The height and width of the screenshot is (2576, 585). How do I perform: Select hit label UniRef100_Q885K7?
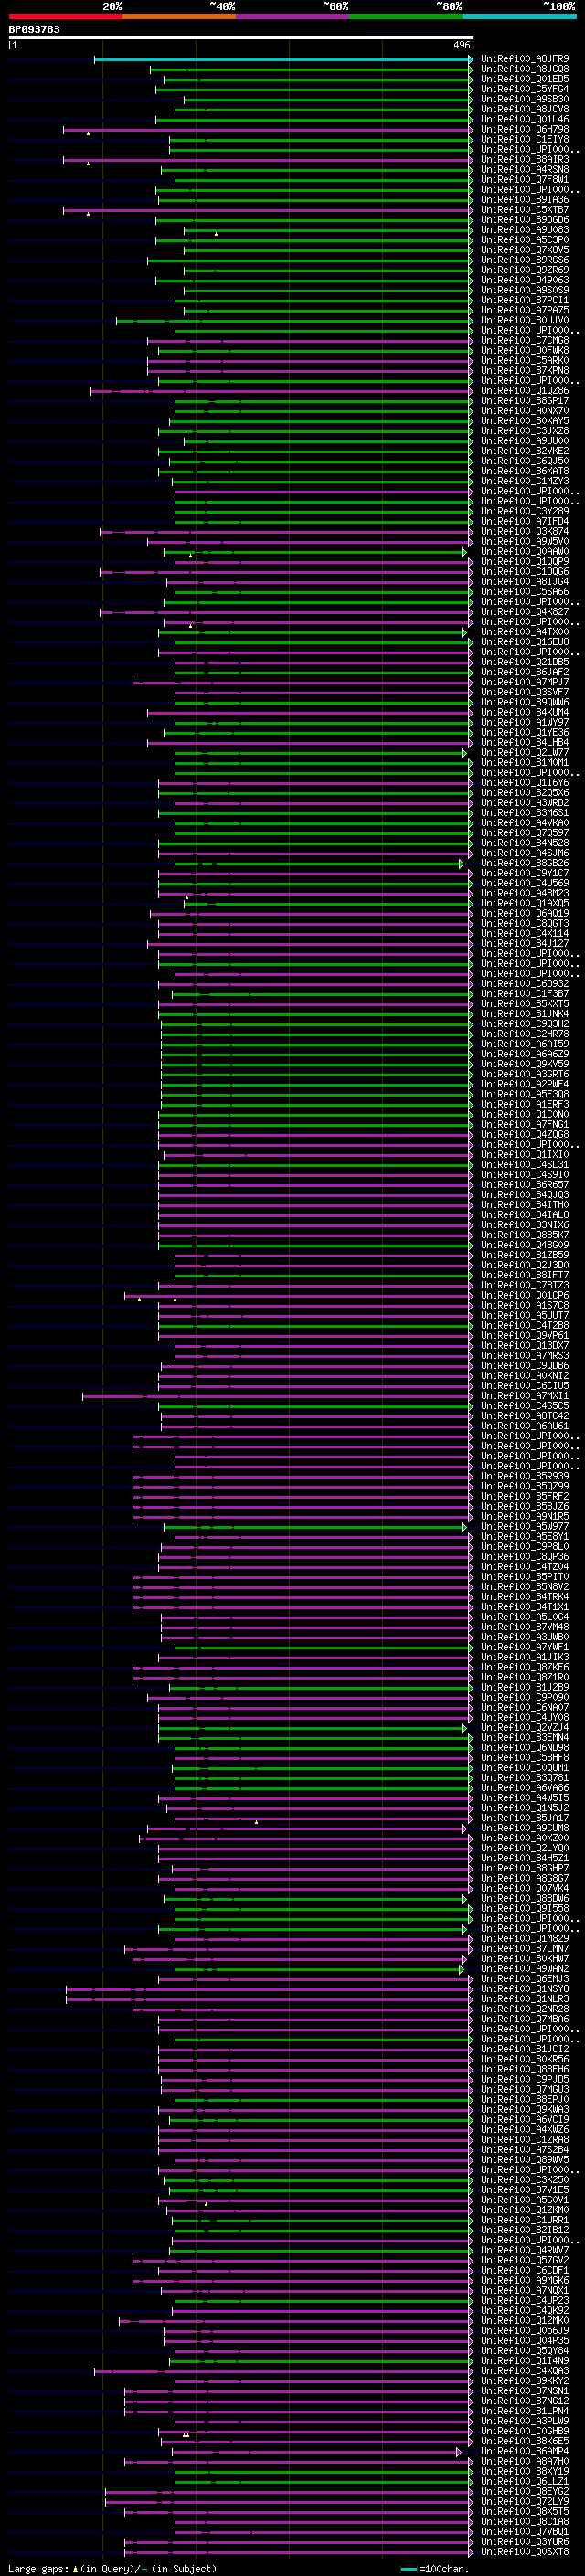tap(525, 1234)
